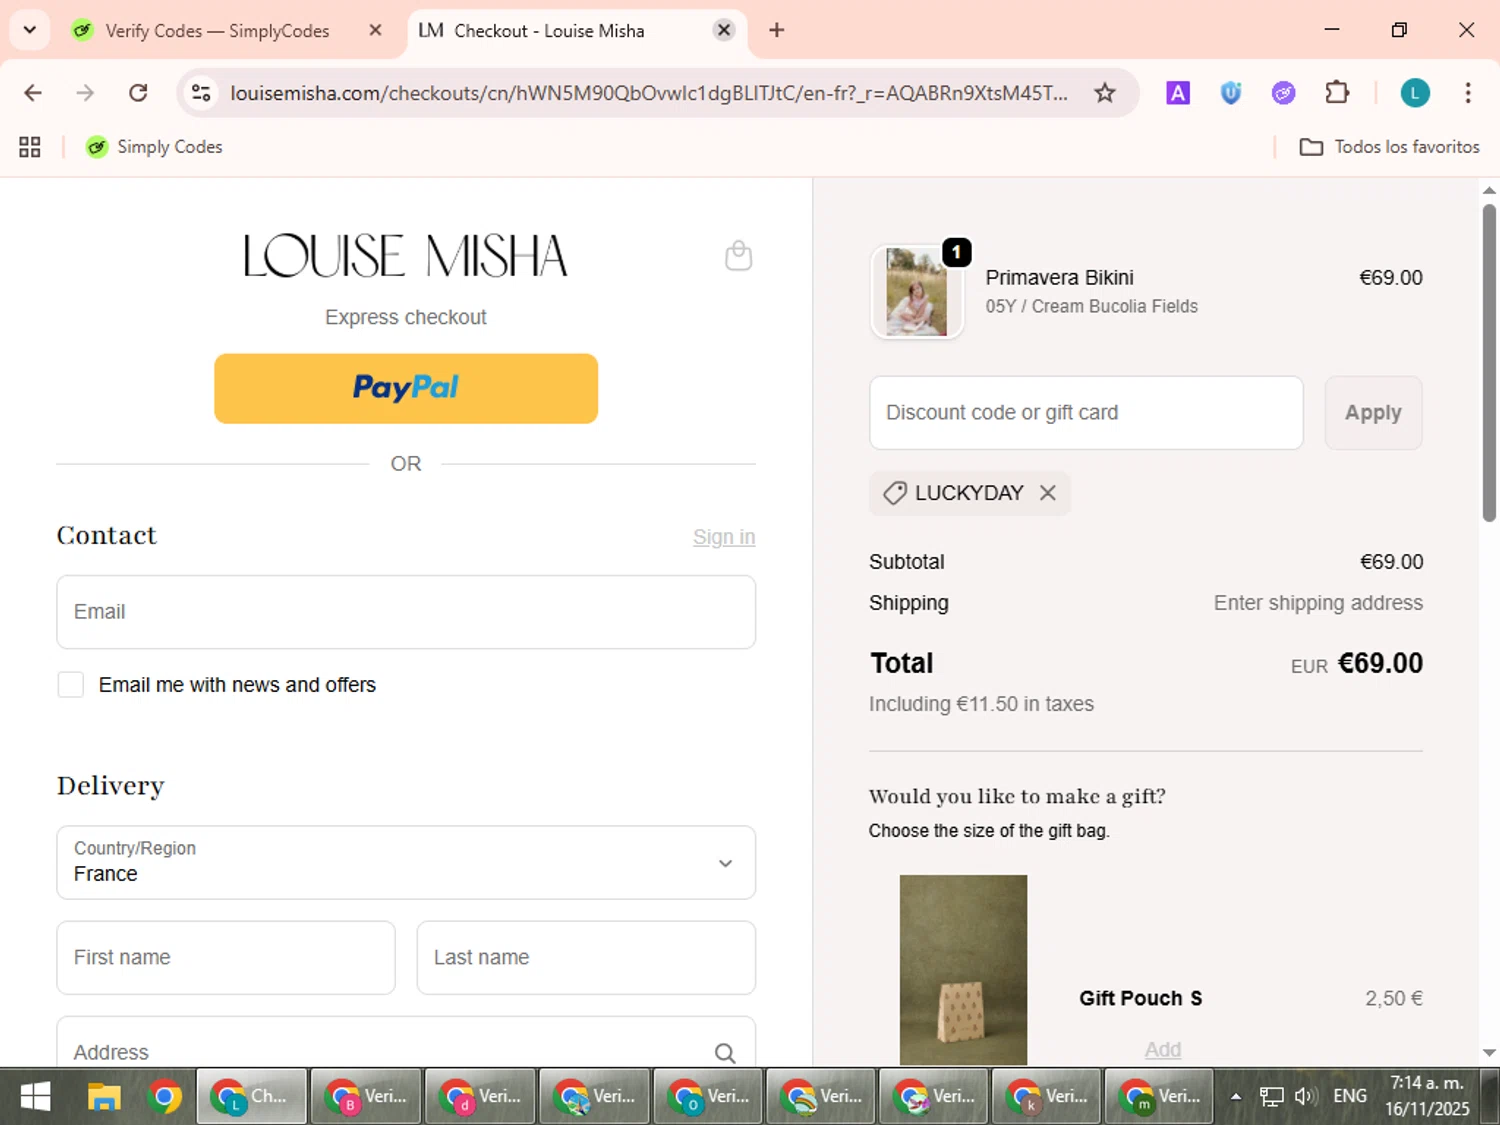
Task: Open Todos los favoritos folder
Action: (1389, 147)
